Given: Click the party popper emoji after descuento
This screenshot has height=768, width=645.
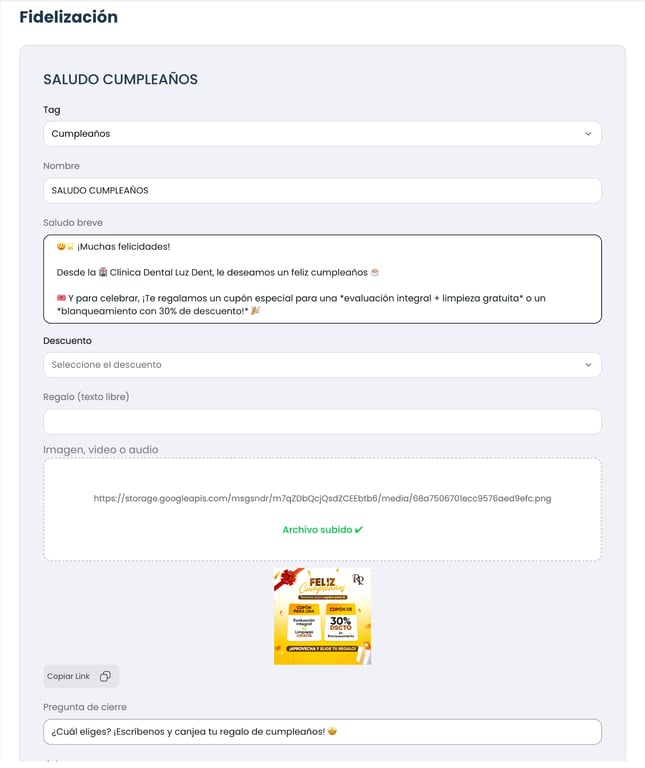Looking at the screenshot, I should [x=256, y=311].
